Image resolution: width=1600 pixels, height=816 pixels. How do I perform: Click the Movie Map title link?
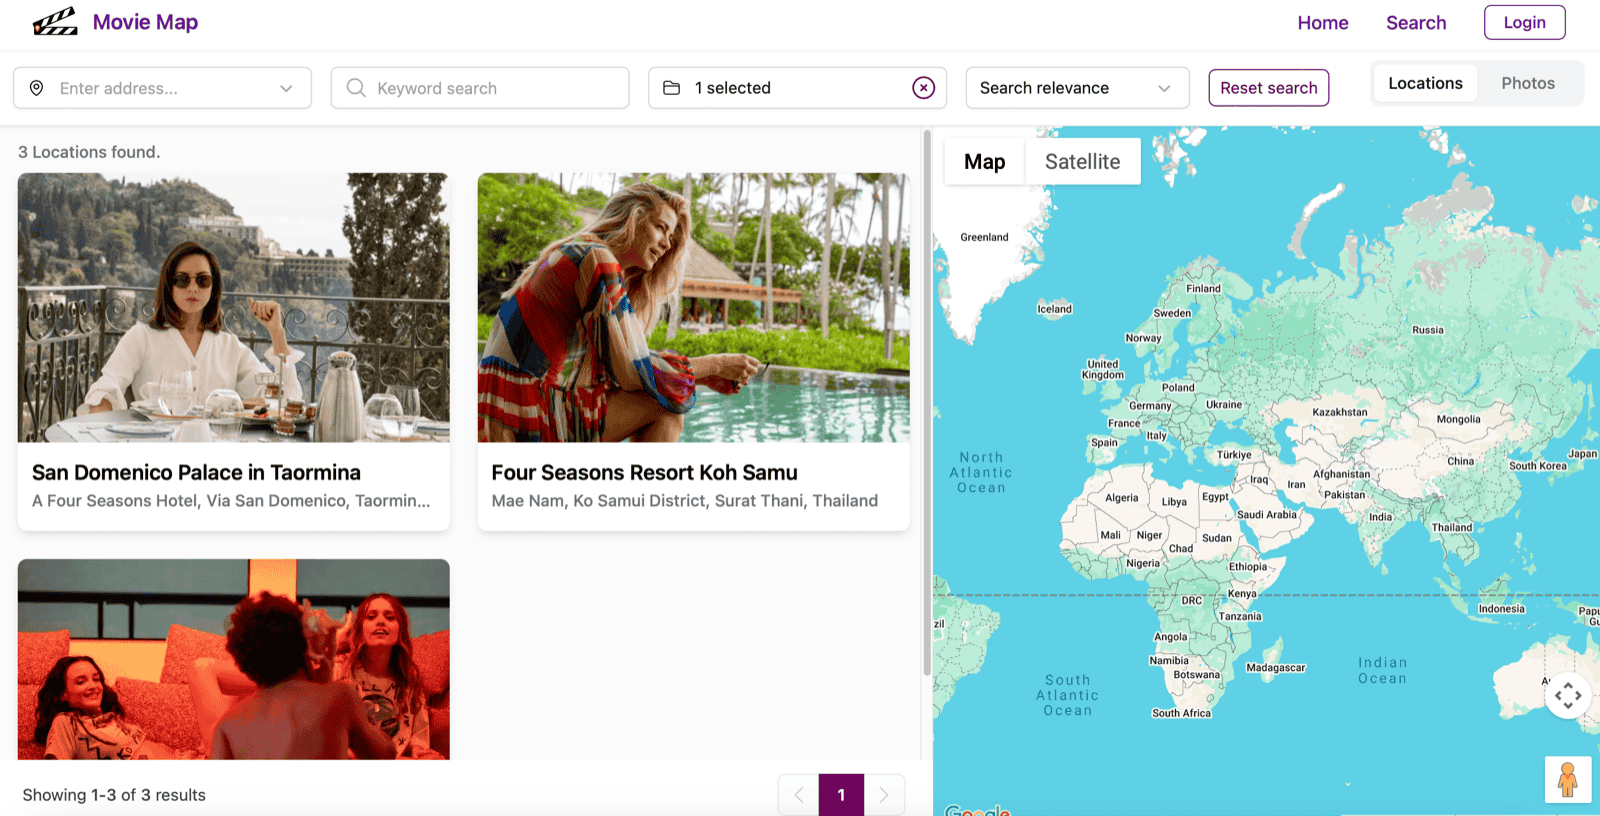[145, 22]
